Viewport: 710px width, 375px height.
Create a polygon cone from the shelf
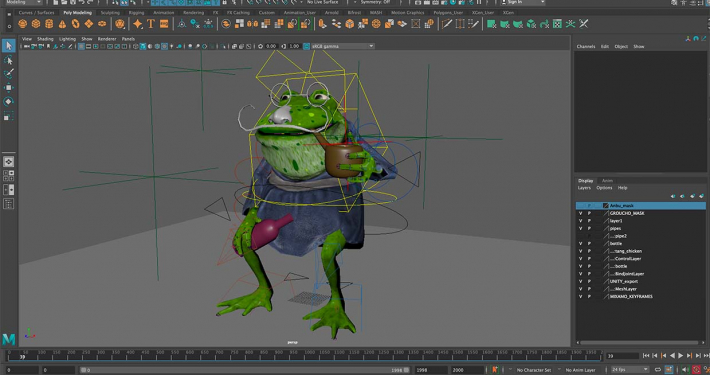62,24
